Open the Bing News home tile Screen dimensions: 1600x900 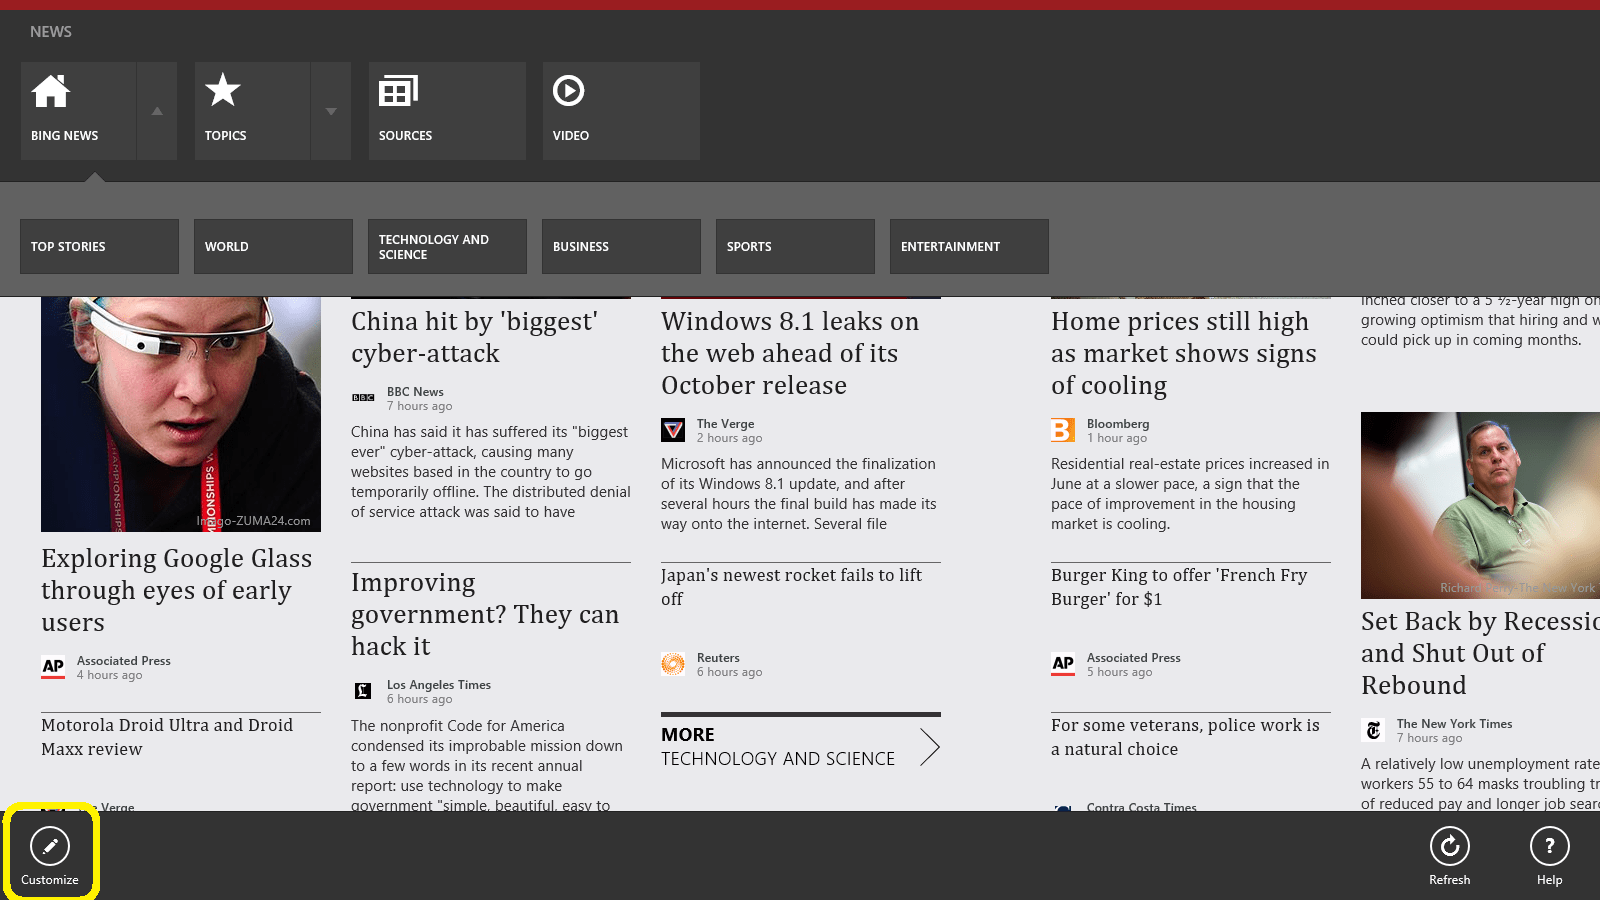[x=78, y=111]
